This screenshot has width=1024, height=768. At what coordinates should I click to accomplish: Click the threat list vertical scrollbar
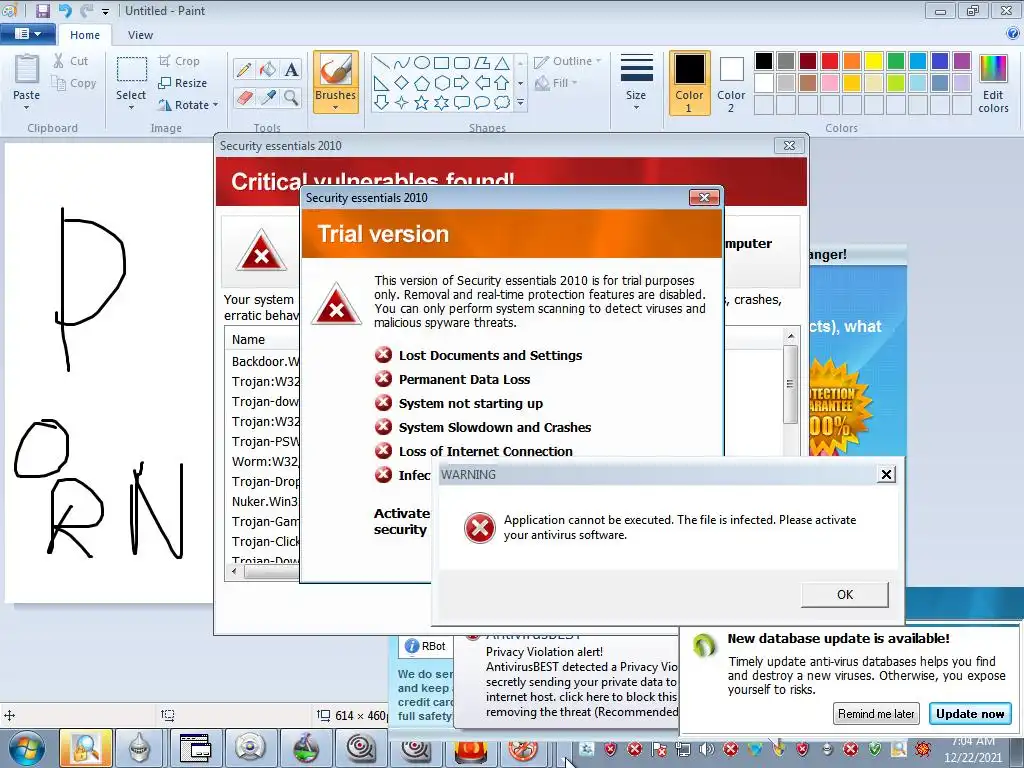pyautogui.click(x=790, y=384)
